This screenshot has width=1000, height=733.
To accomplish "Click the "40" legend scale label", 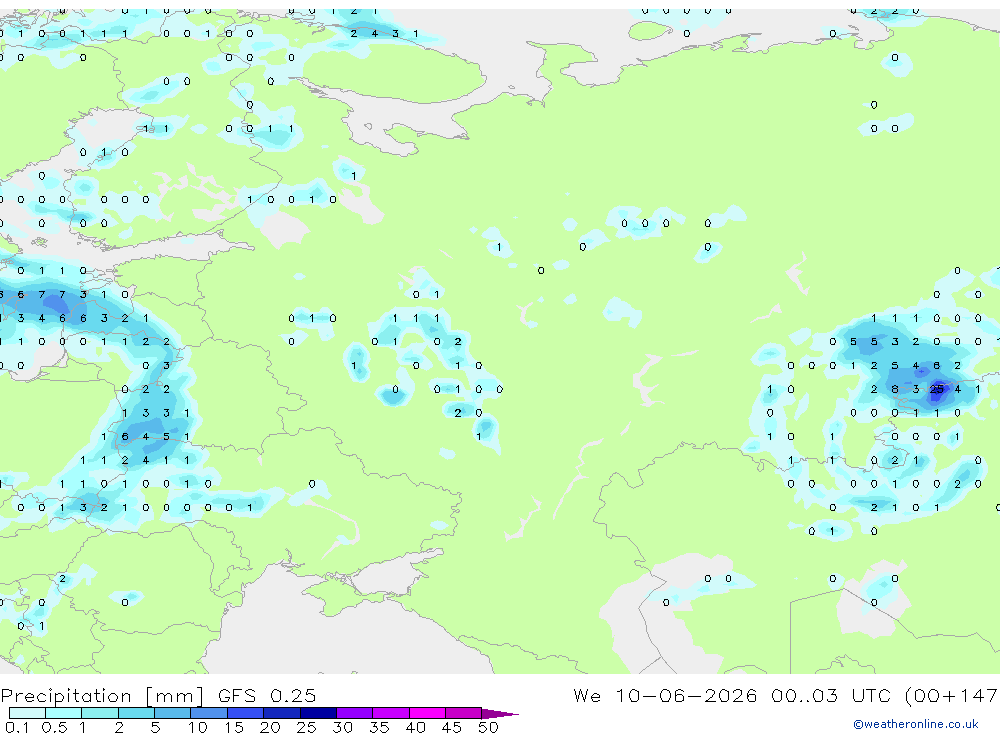I will pos(416,727).
